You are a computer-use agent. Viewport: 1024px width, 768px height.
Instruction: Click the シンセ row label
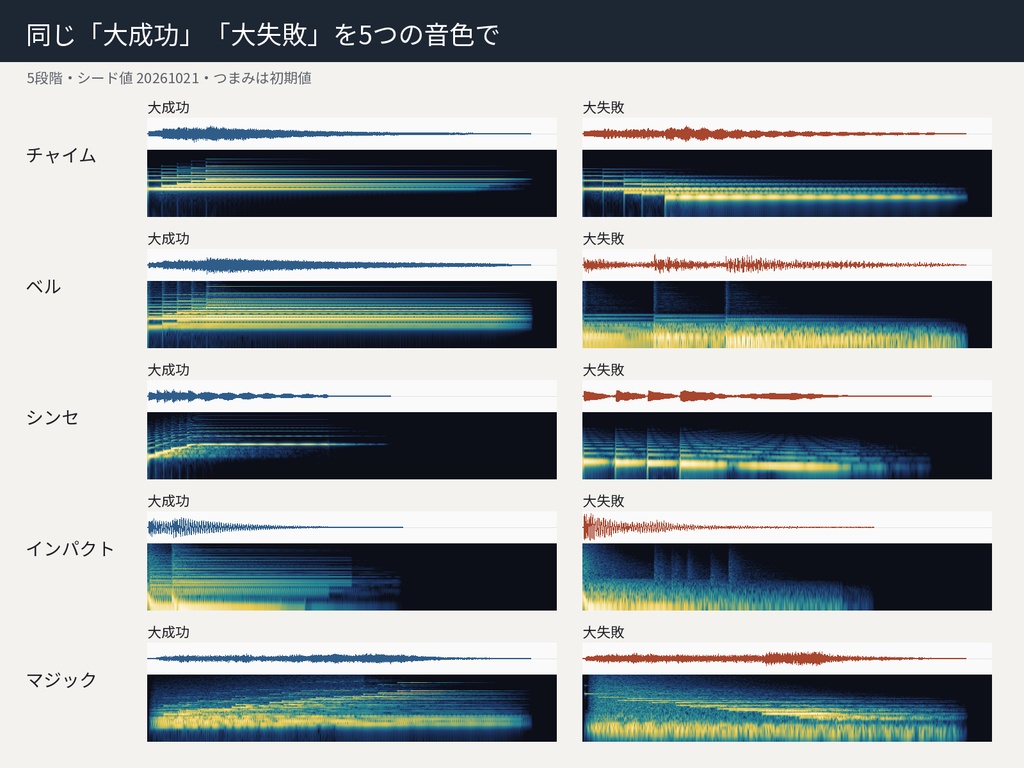click(x=52, y=418)
